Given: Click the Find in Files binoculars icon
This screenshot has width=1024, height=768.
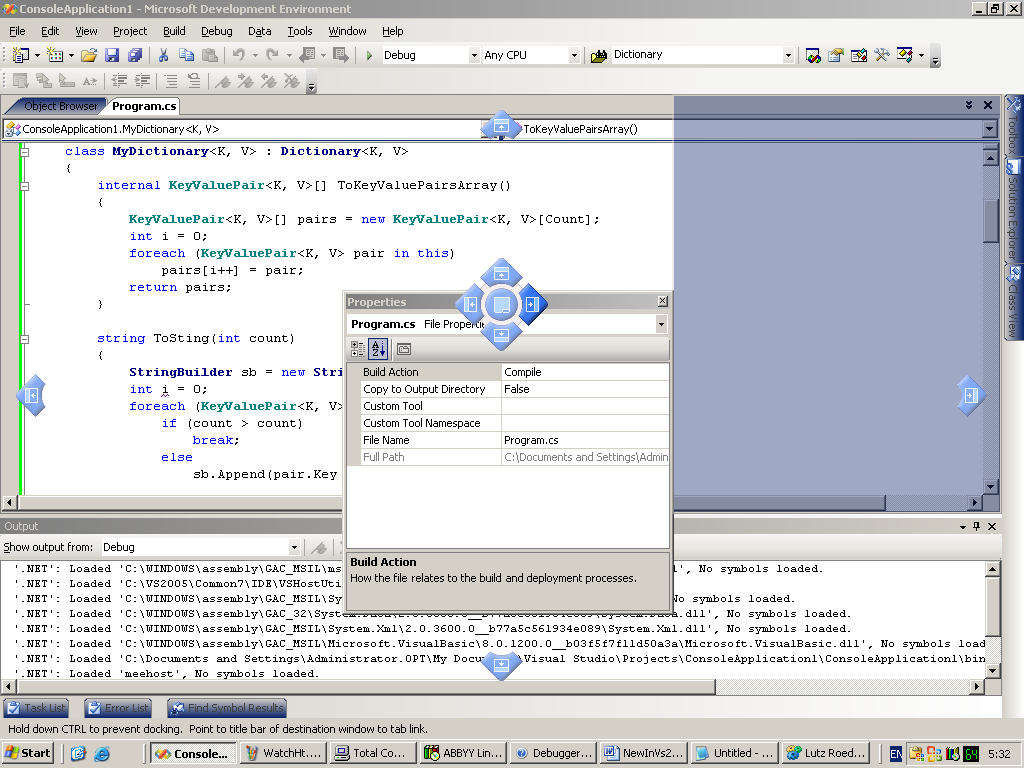Looking at the screenshot, I should tap(598, 56).
